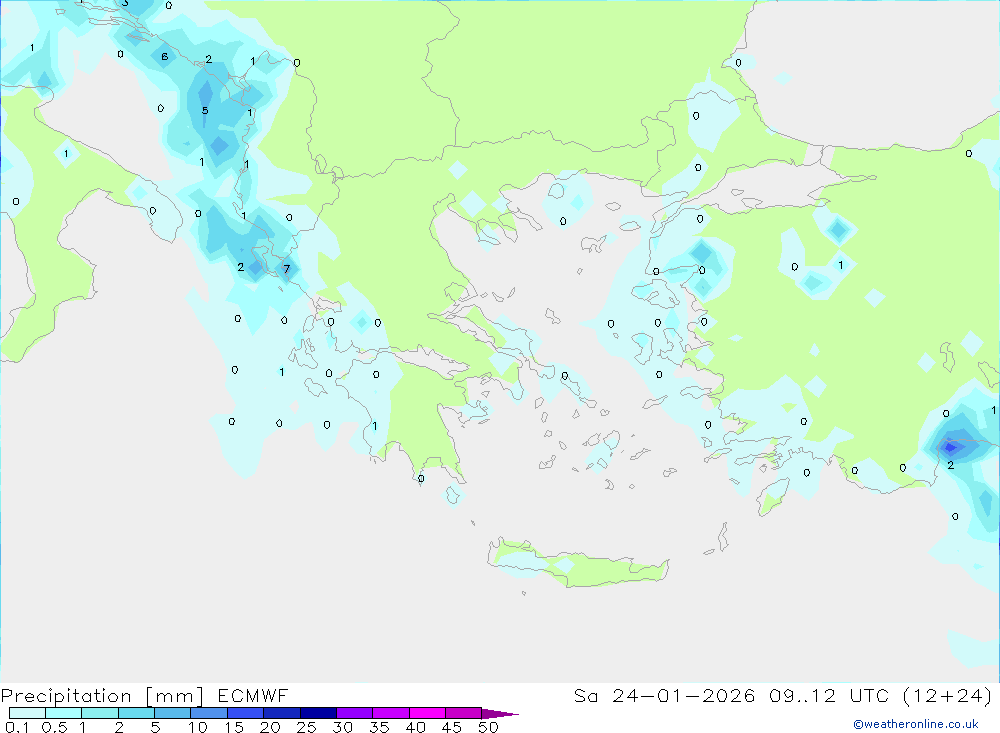Click the lightest 0.1–0.5 mm legend swatch
Image resolution: width=1000 pixels, height=733 pixels.
(x=27, y=713)
